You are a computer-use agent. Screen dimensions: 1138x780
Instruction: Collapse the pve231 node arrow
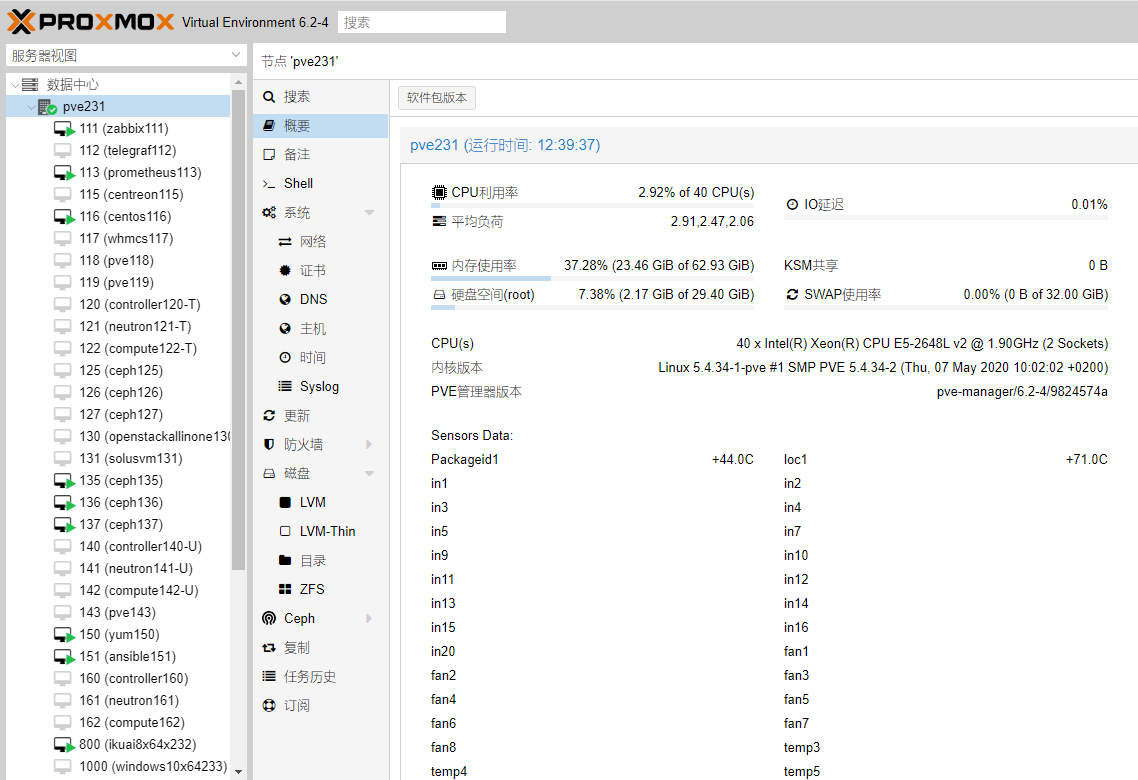click(x=31, y=107)
